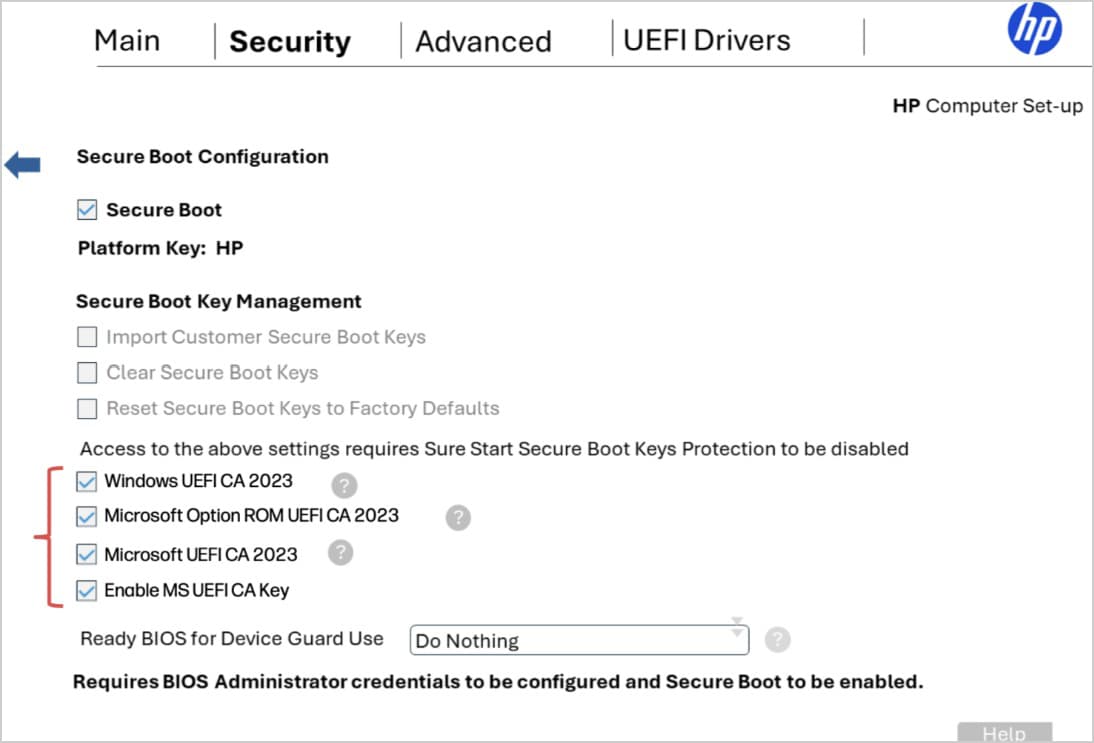Click the Sure Start Keys Protection notice text
This screenshot has height=743, width=1094.
[x=494, y=449]
